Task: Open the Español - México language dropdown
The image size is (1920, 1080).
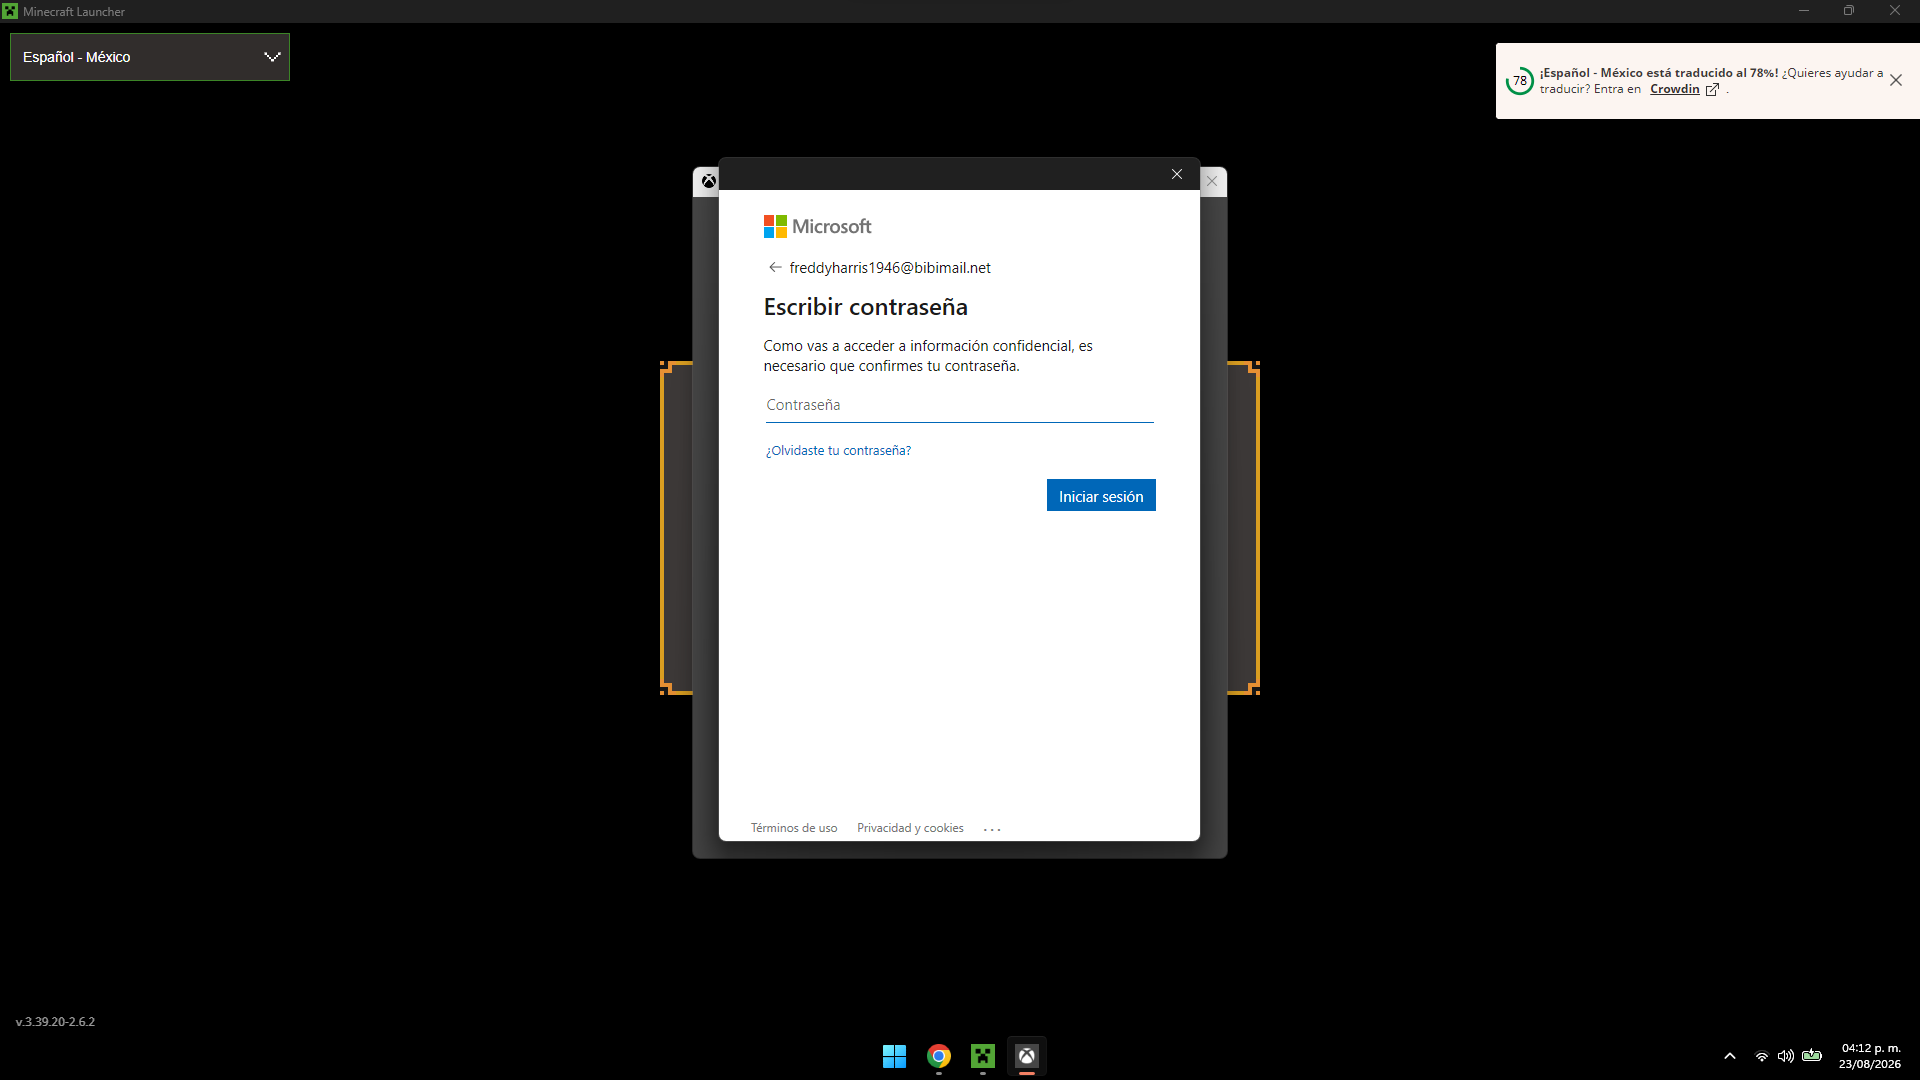Action: click(x=150, y=57)
